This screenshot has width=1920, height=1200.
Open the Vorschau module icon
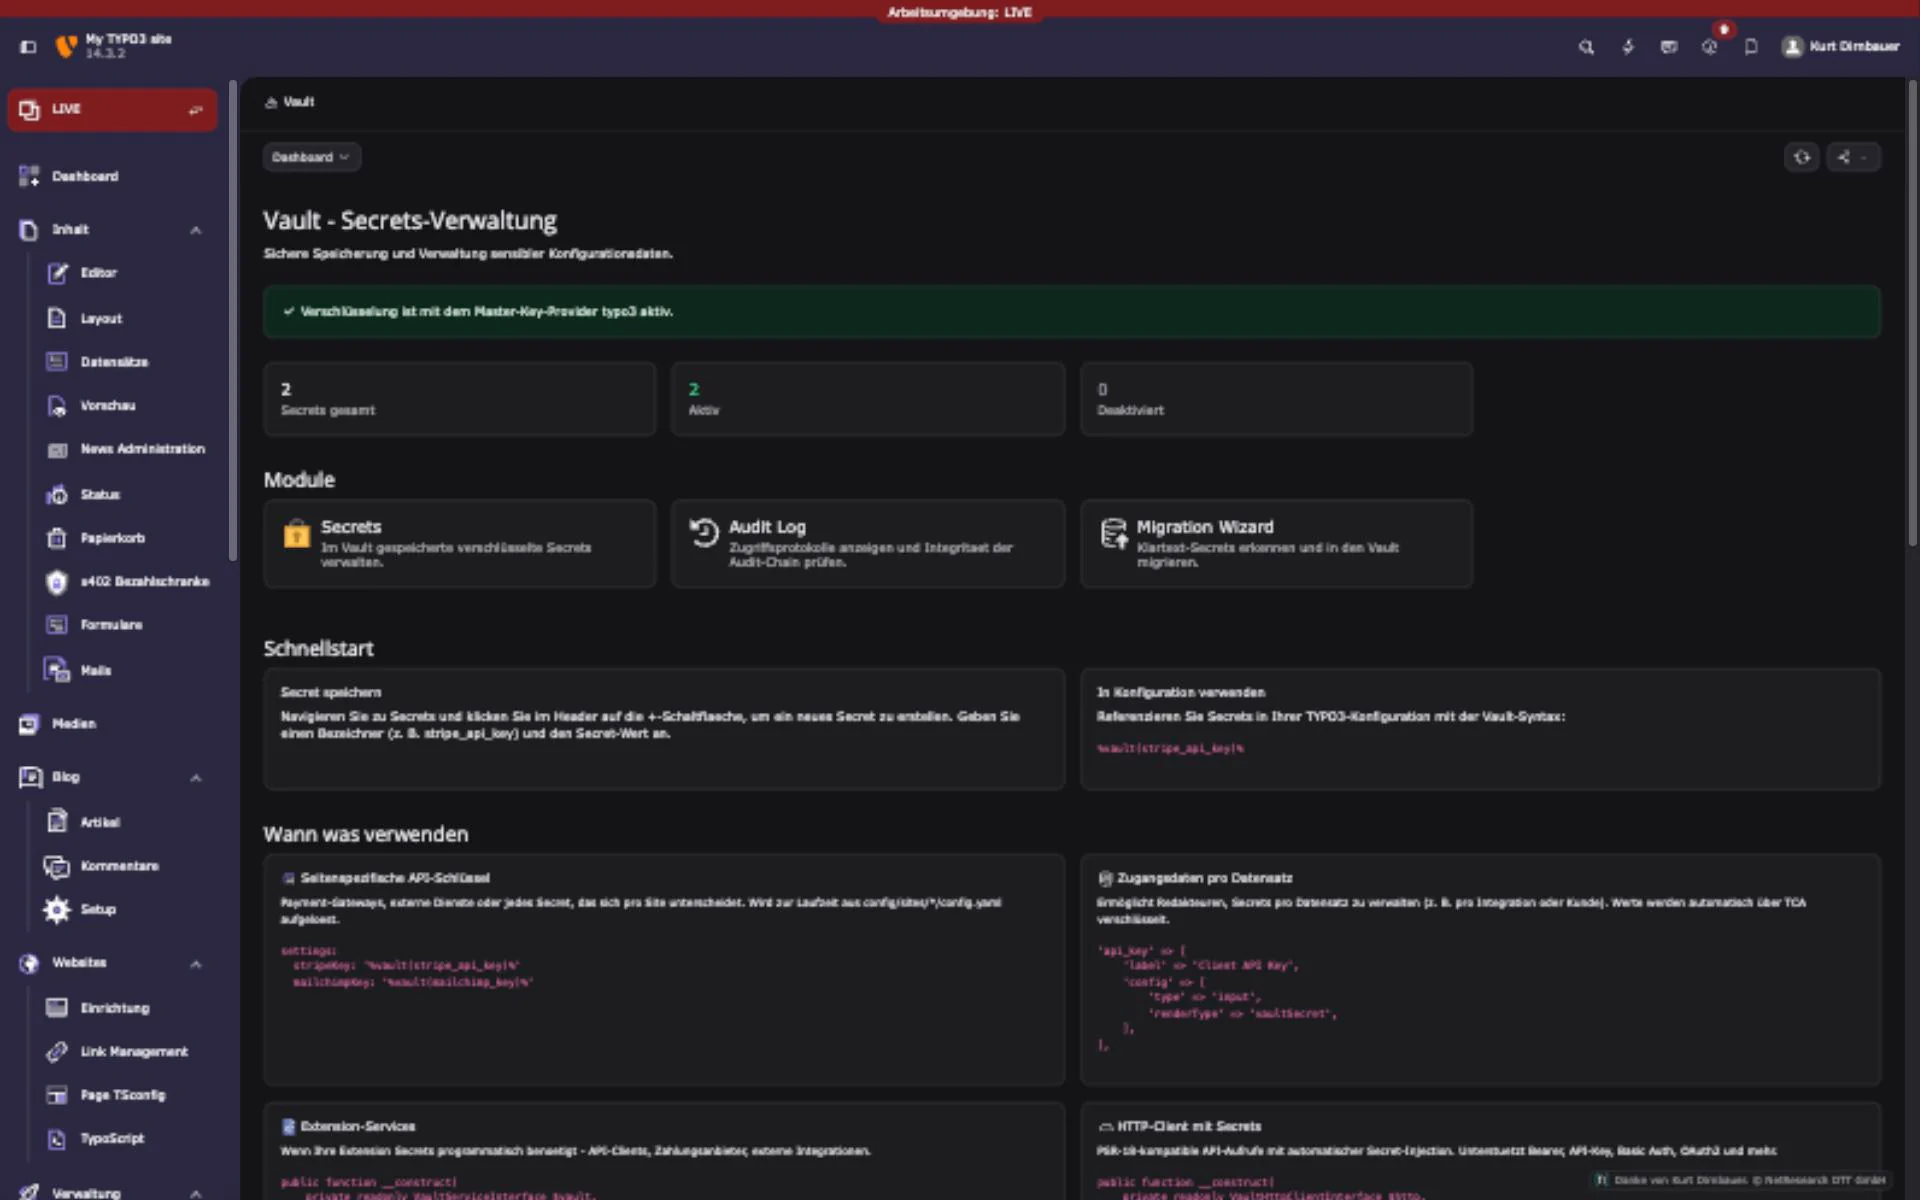click(x=57, y=406)
